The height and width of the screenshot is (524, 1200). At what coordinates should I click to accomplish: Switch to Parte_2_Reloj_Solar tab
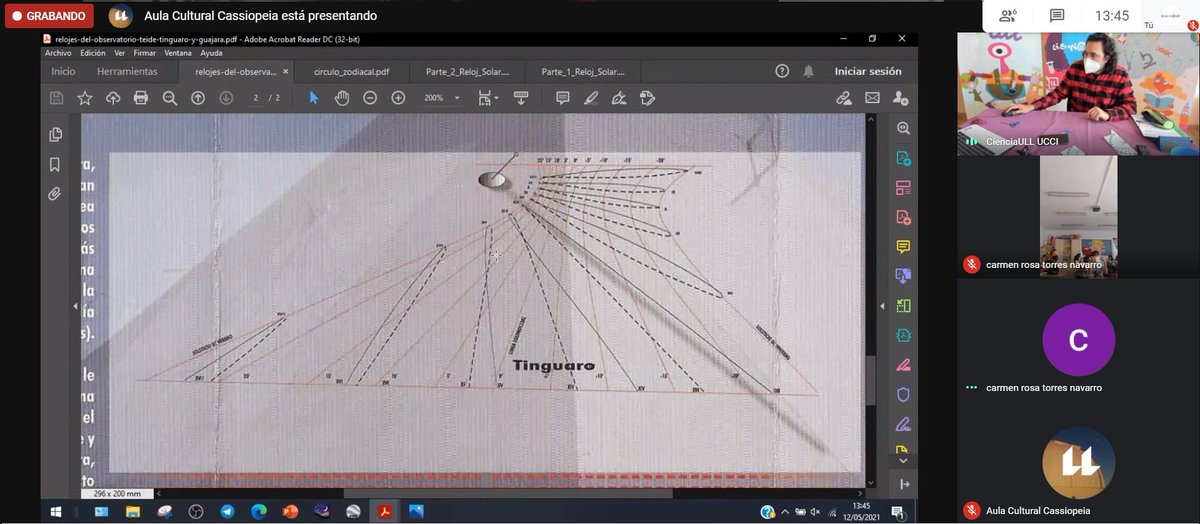pos(467,71)
